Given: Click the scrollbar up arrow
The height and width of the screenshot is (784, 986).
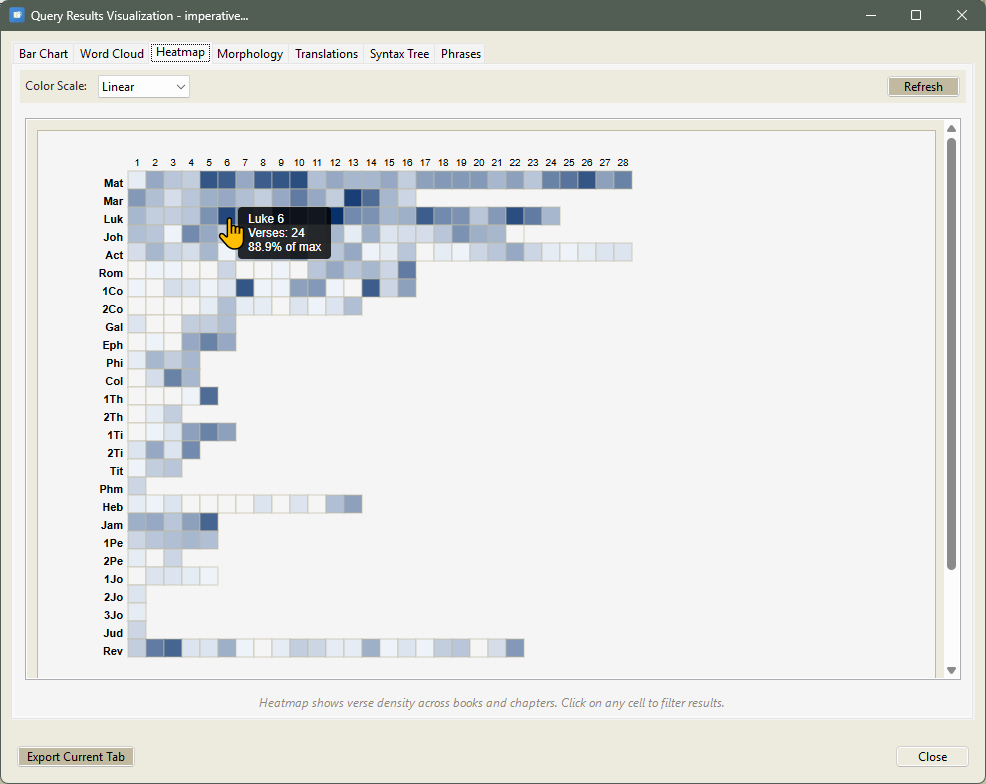Looking at the screenshot, I should [x=952, y=129].
